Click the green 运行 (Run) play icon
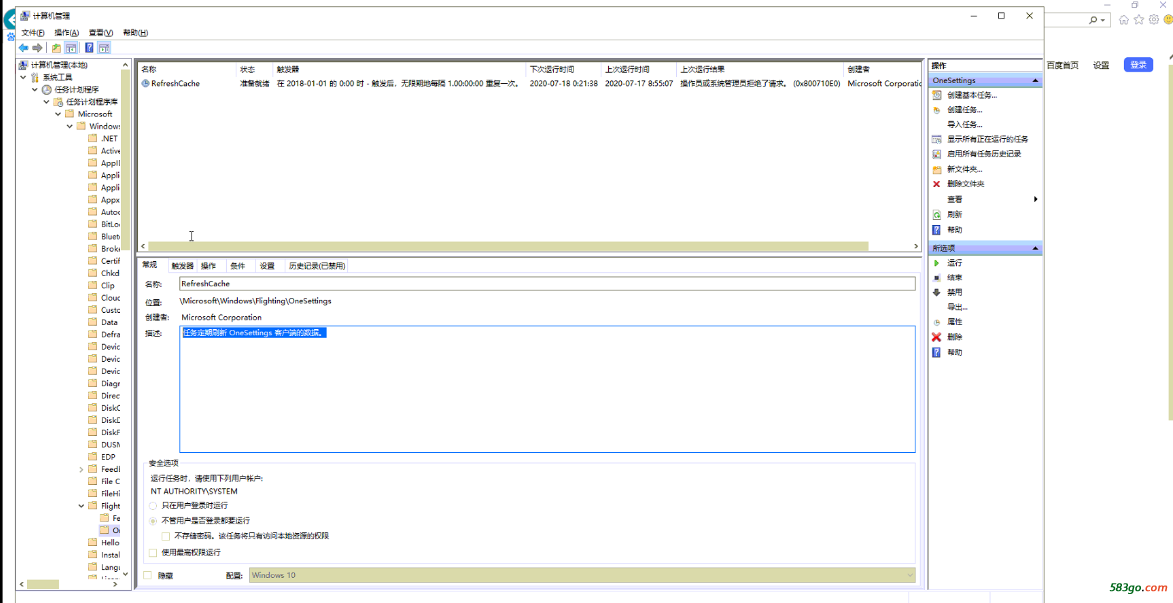Screen dimensions: 1173x603 937,263
